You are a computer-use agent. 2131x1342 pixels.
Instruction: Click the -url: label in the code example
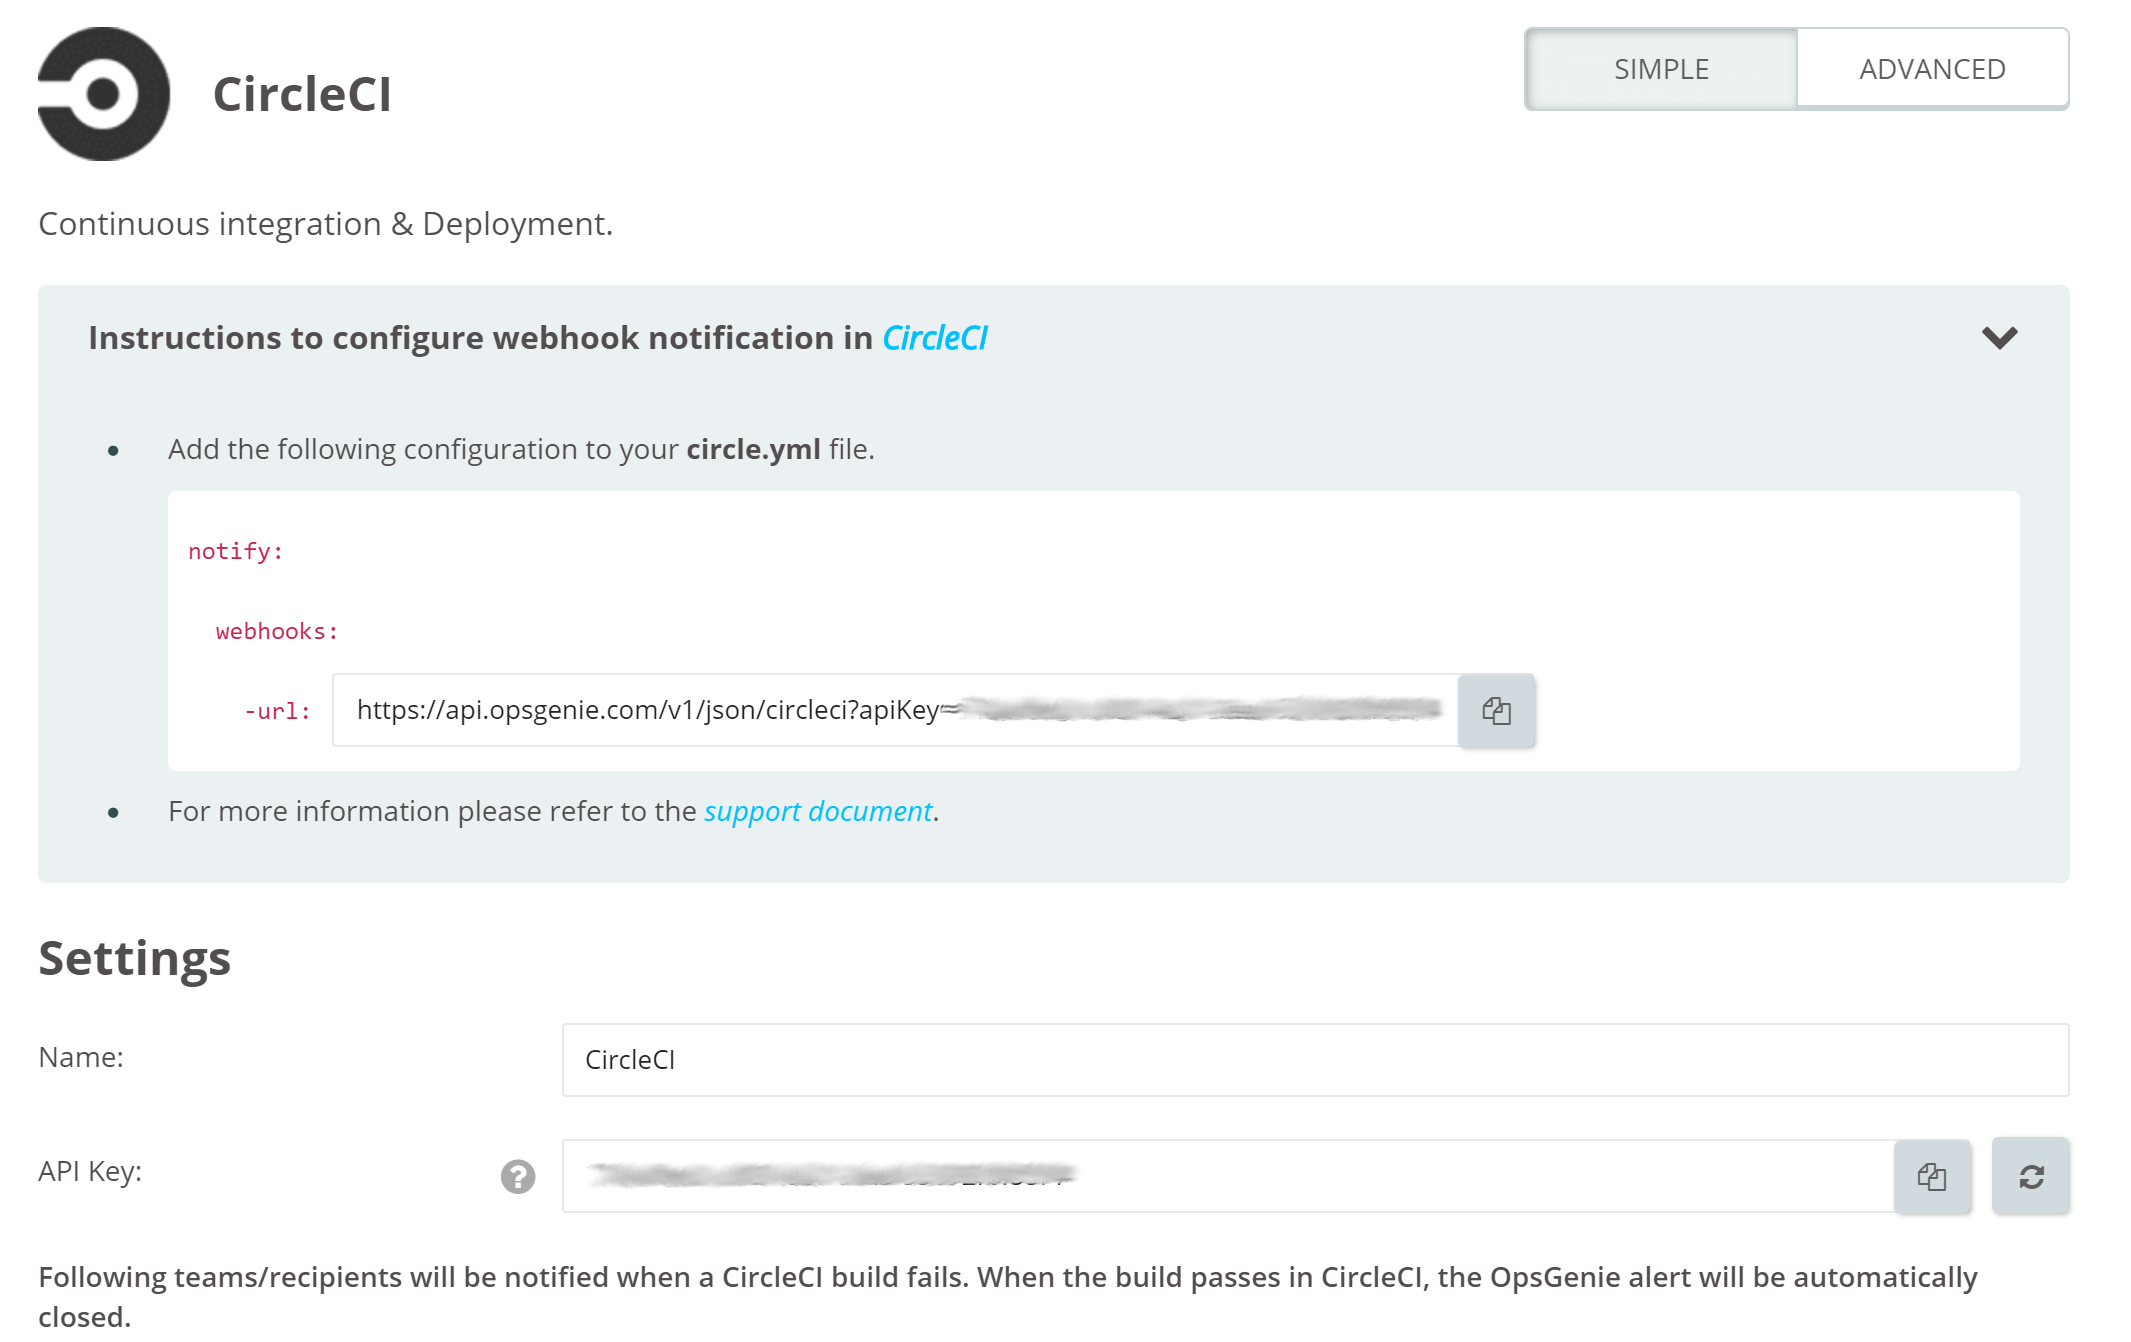tap(275, 711)
